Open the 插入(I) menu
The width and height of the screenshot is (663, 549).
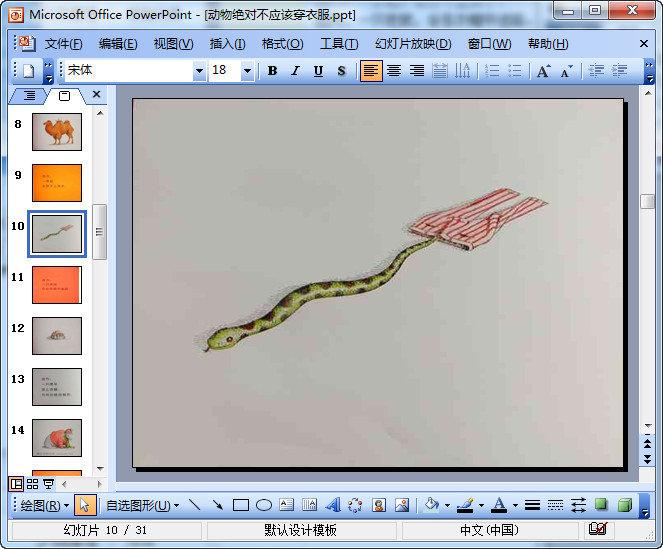click(227, 44)
